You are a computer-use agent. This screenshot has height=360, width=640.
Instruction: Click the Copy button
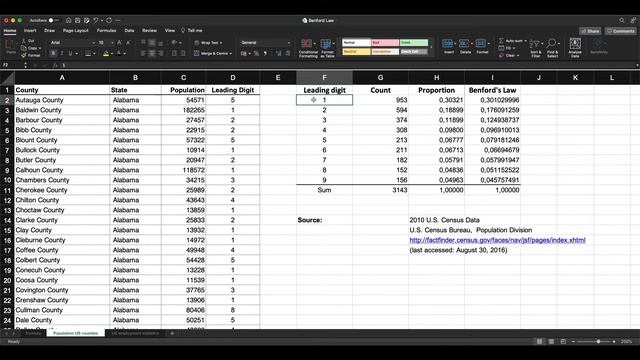tap(30, 48)
